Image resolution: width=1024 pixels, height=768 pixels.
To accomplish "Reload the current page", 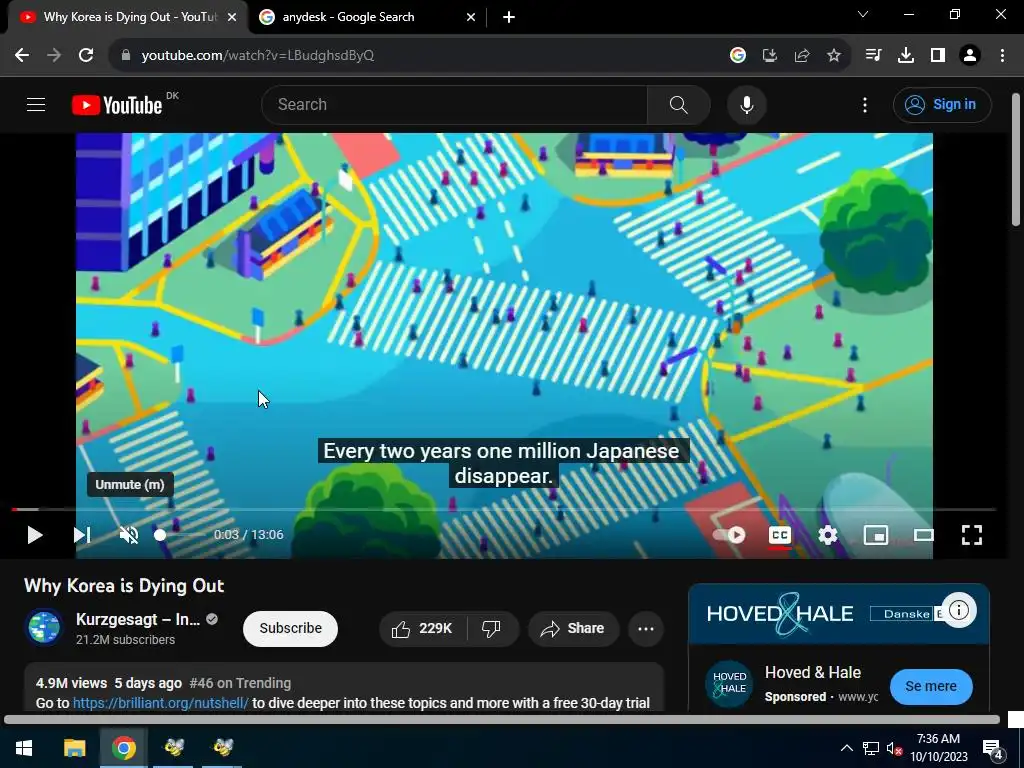I will click(x=86, y=56).
